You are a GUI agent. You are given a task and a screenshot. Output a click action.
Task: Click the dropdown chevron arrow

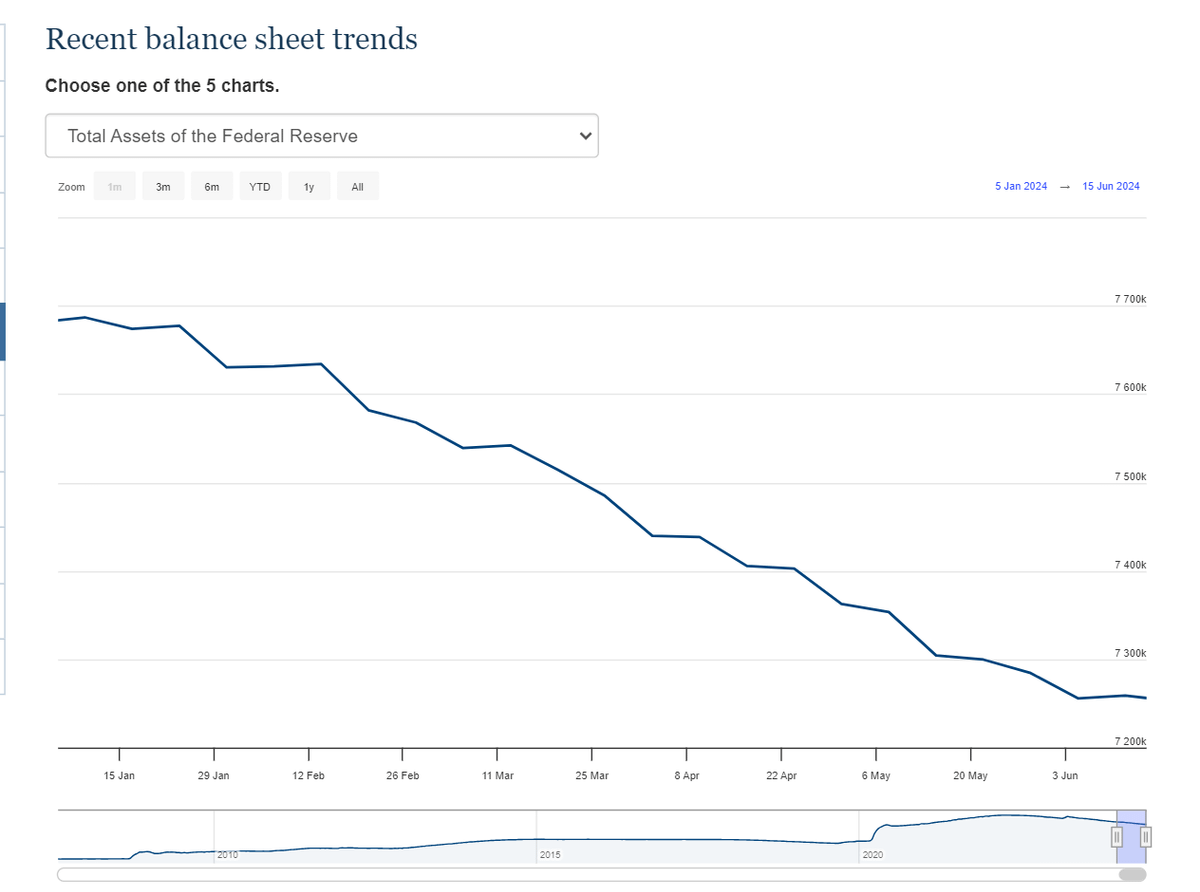[586, 136]
